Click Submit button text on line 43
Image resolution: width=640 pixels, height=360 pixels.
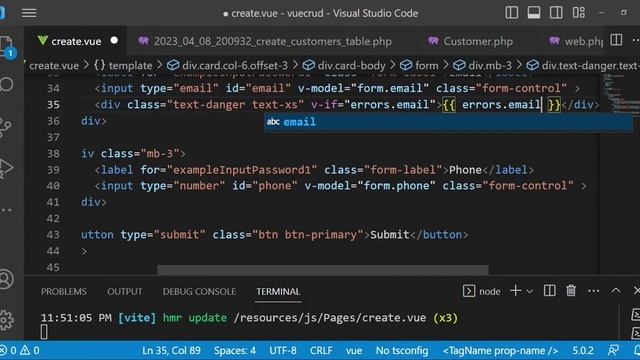(x=390, y=235)
